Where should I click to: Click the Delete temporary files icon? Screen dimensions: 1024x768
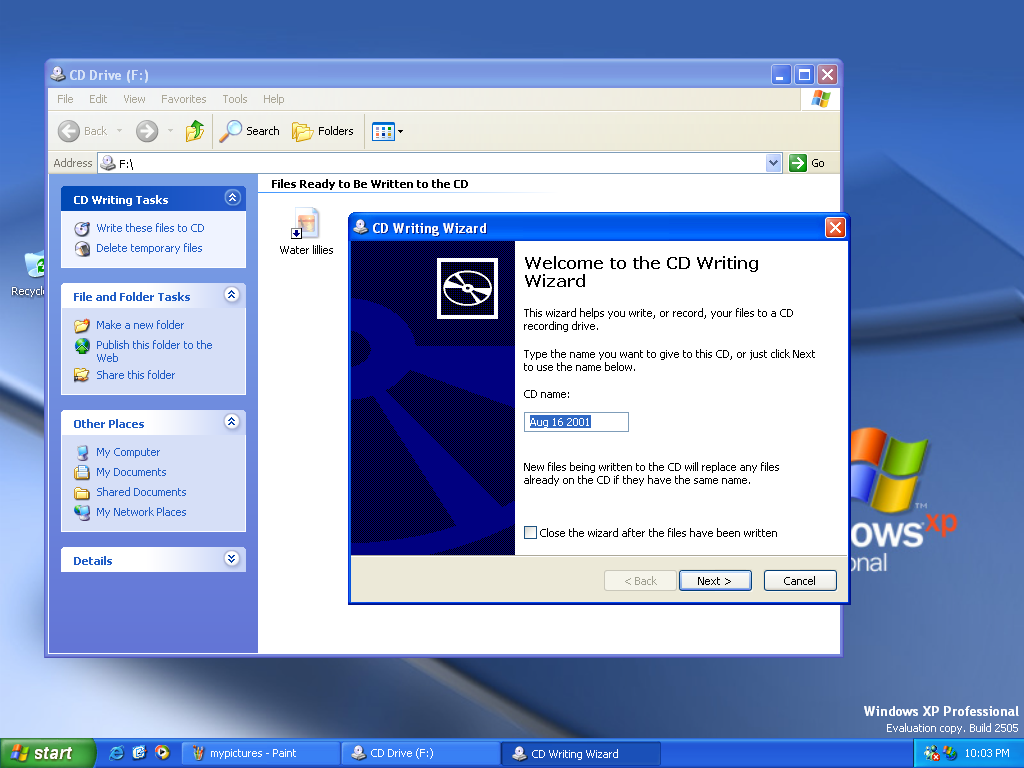82,249
